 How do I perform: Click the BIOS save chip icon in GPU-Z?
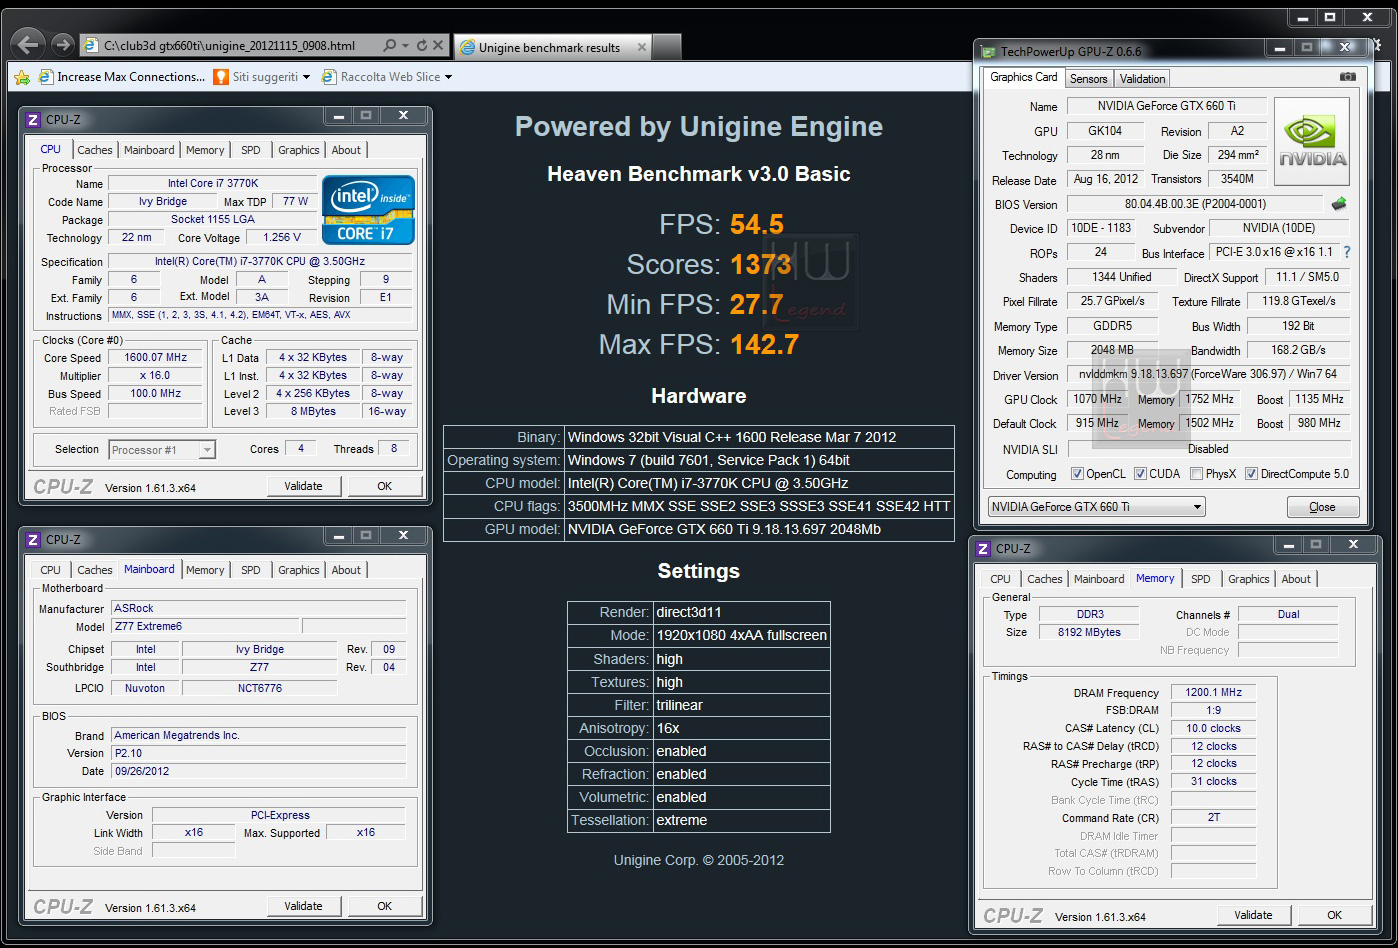click(x=1339, y=204)
